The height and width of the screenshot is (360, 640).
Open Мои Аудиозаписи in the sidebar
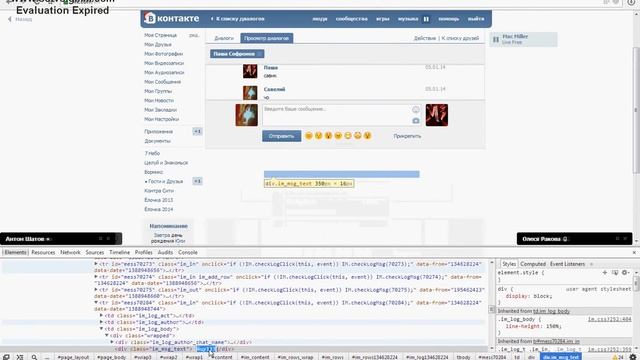pos(164,73)
